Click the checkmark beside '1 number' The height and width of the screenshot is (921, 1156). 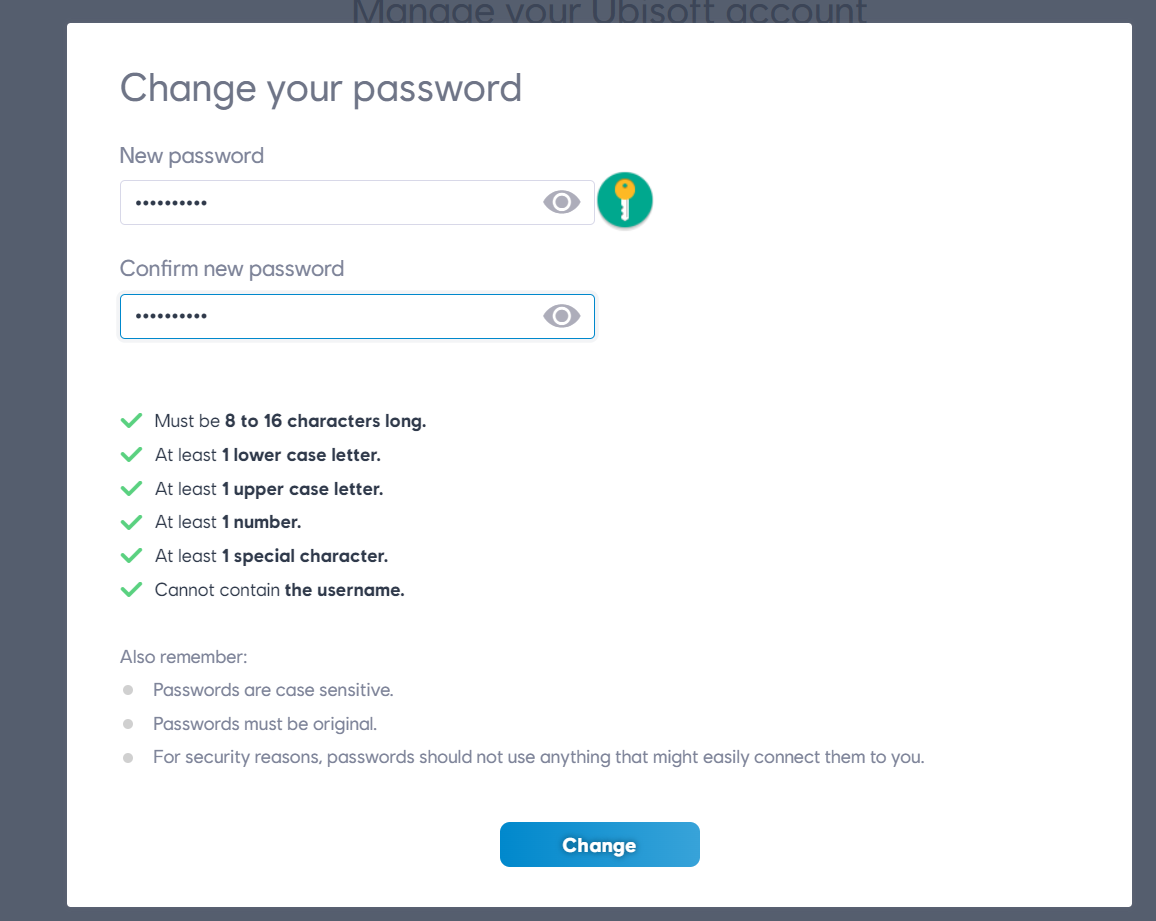tap(131, 521)
